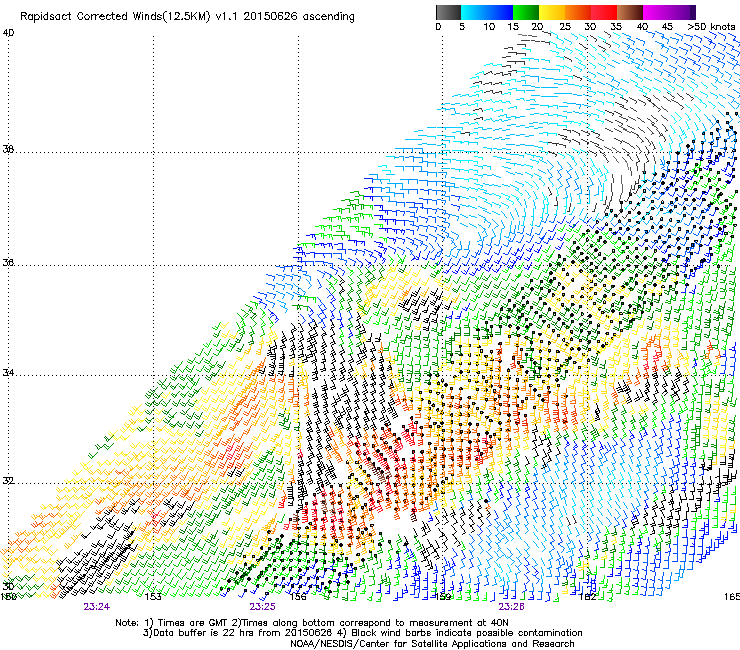Click the 23:25 time marker

click(x=262, y=607)
